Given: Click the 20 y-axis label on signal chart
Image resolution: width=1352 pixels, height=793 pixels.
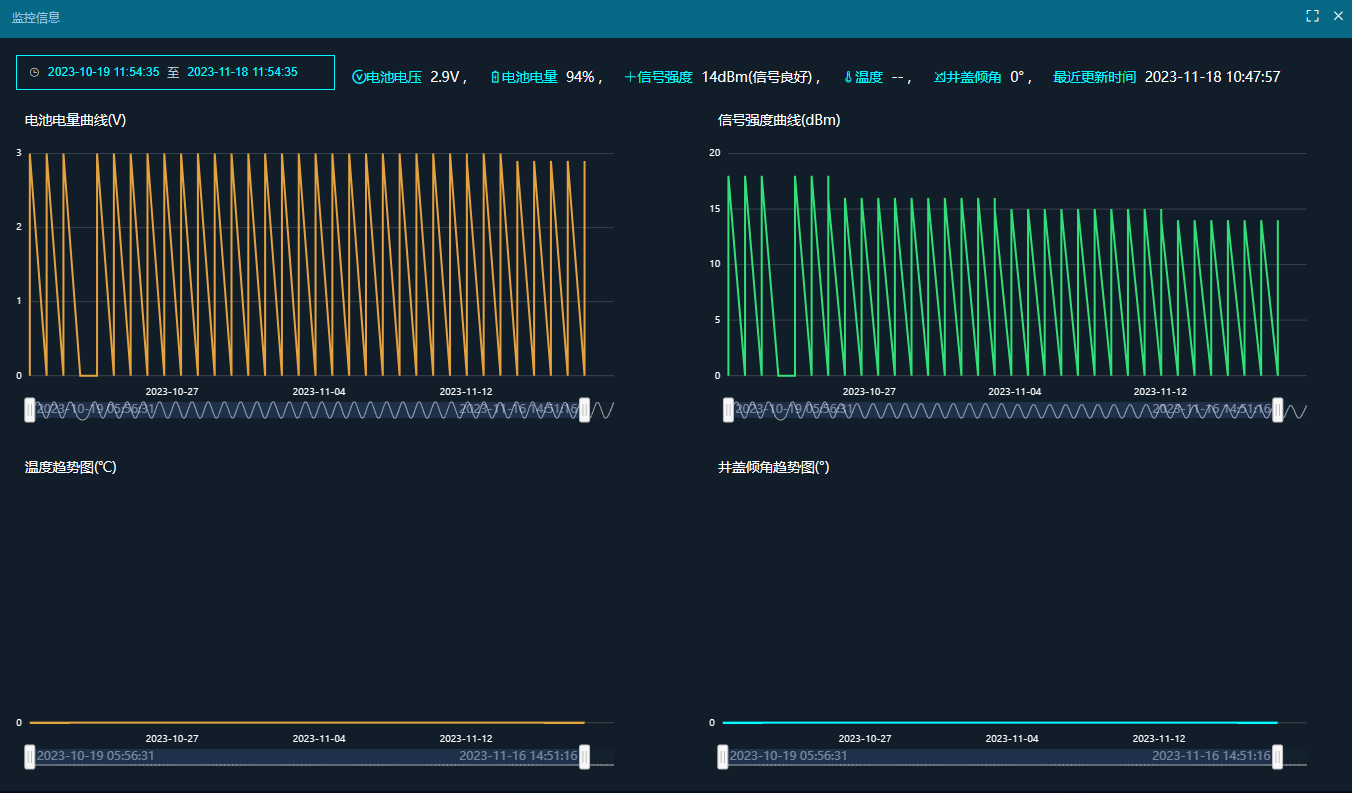Looking at the screenshot, I should click(714, 152).
